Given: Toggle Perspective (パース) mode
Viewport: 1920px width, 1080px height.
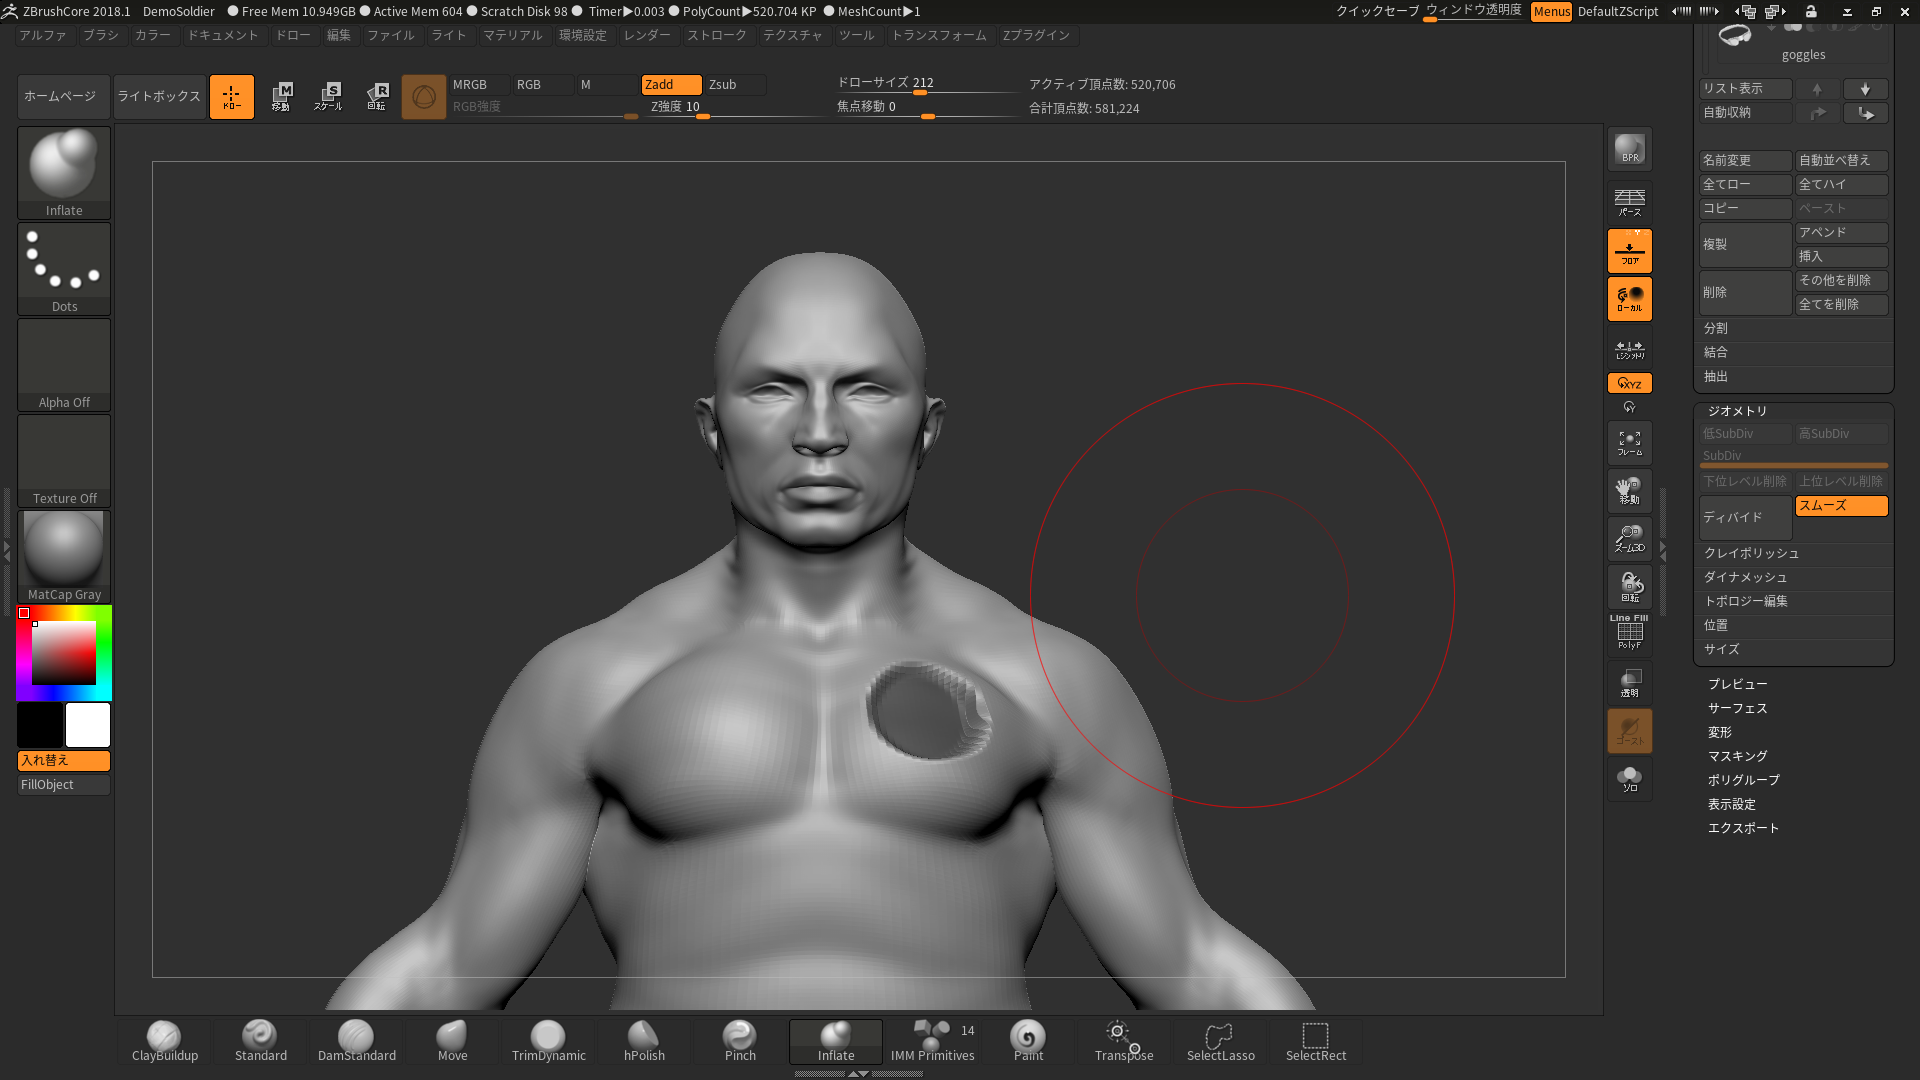Looking at the screenshot, I should coord(1630,203).
